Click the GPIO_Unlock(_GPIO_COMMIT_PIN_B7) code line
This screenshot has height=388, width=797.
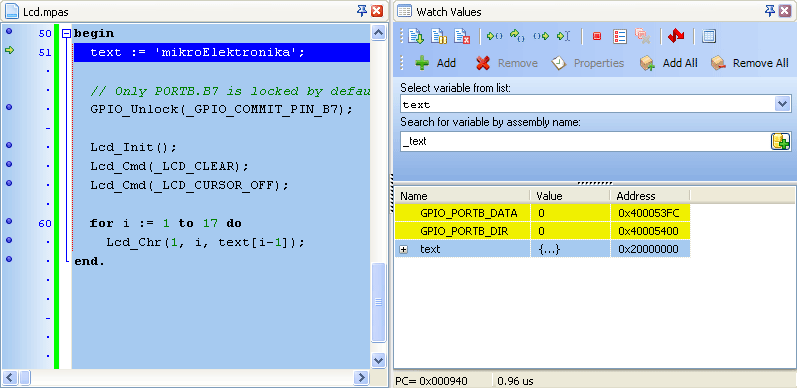click(x=222, y=109)
